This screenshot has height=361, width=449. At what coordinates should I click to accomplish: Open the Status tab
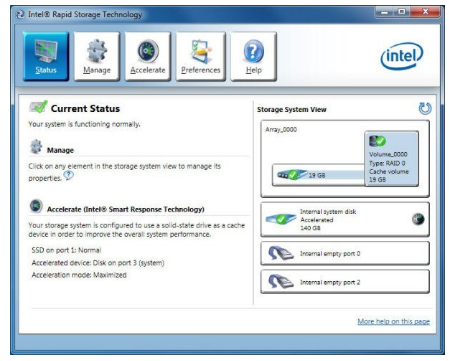coord(46,56)
